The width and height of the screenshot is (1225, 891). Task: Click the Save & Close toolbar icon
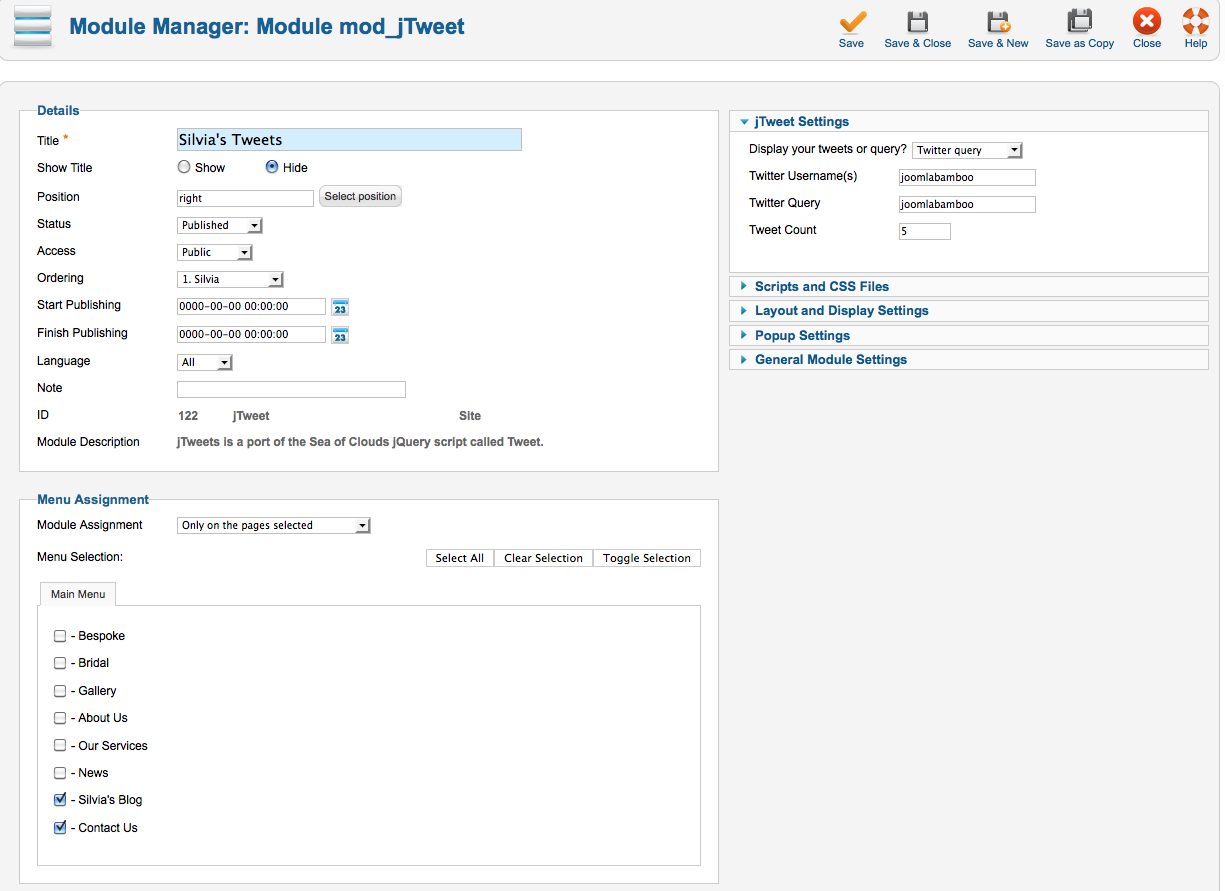[917, 21]
